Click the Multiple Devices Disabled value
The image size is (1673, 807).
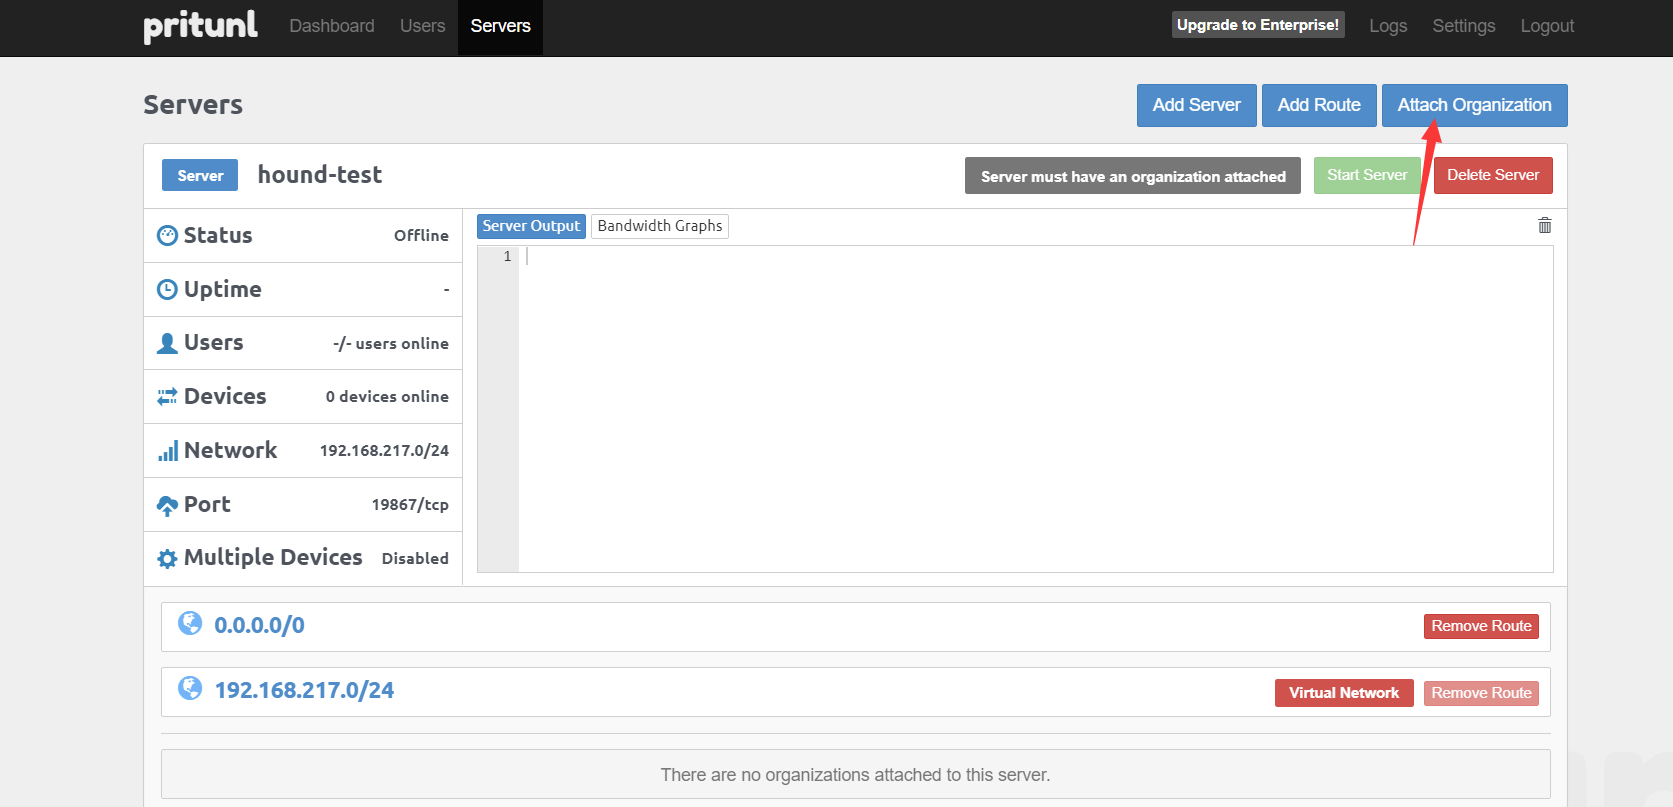point(415,559)
